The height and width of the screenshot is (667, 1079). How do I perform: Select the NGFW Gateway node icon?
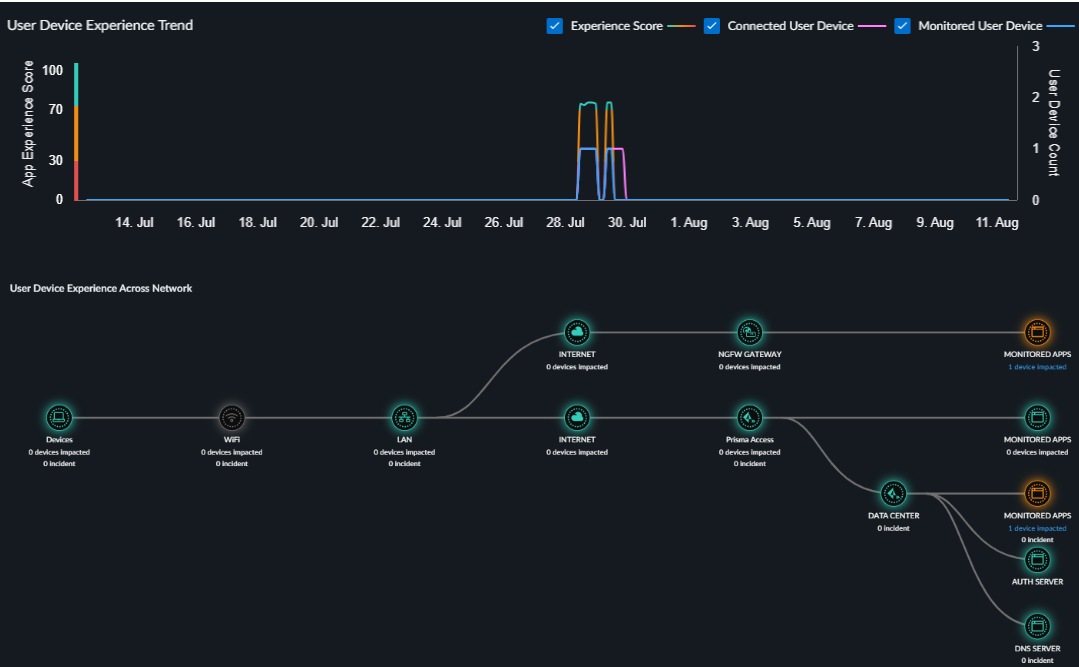coord(749,332)
